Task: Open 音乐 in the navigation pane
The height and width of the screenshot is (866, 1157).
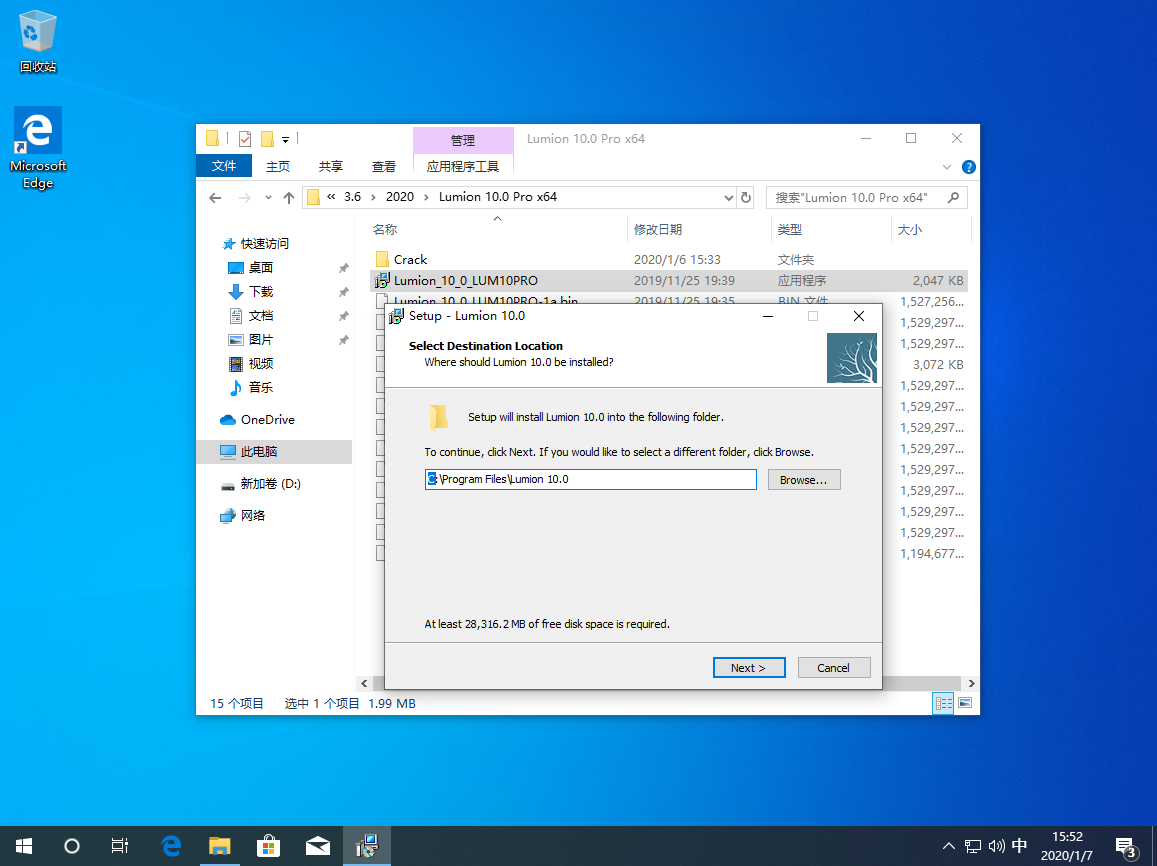Action: pyautogui.click(x=260, y=387)
